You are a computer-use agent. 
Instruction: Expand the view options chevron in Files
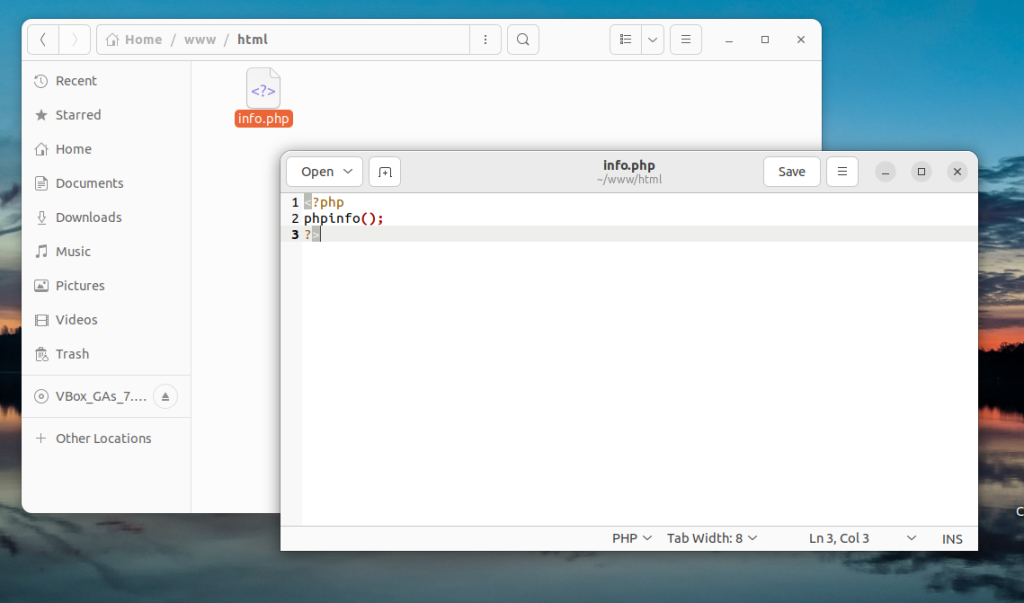point(652,39)
